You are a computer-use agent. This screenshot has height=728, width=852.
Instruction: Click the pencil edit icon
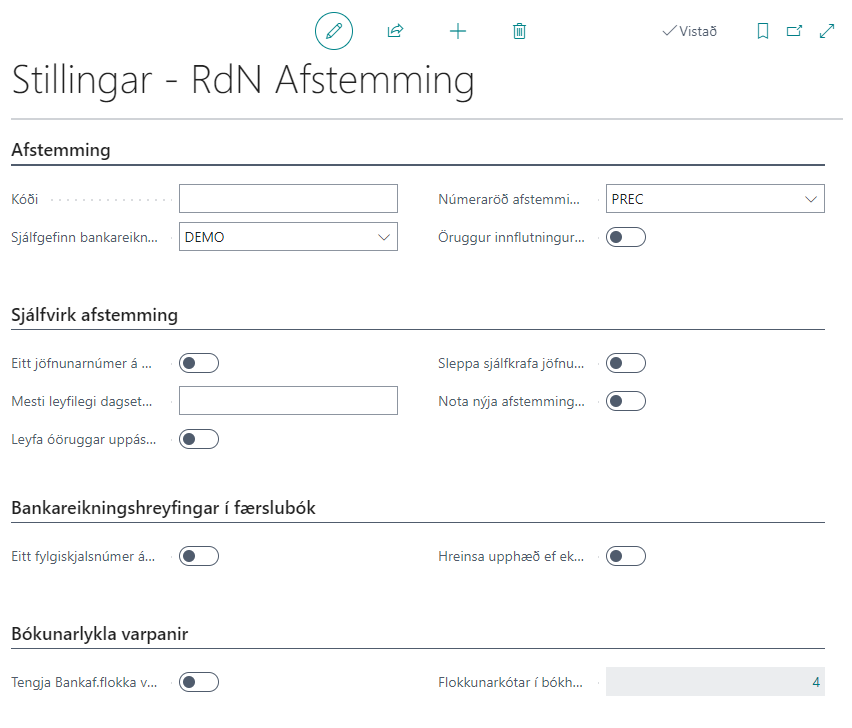pos(334,31)
